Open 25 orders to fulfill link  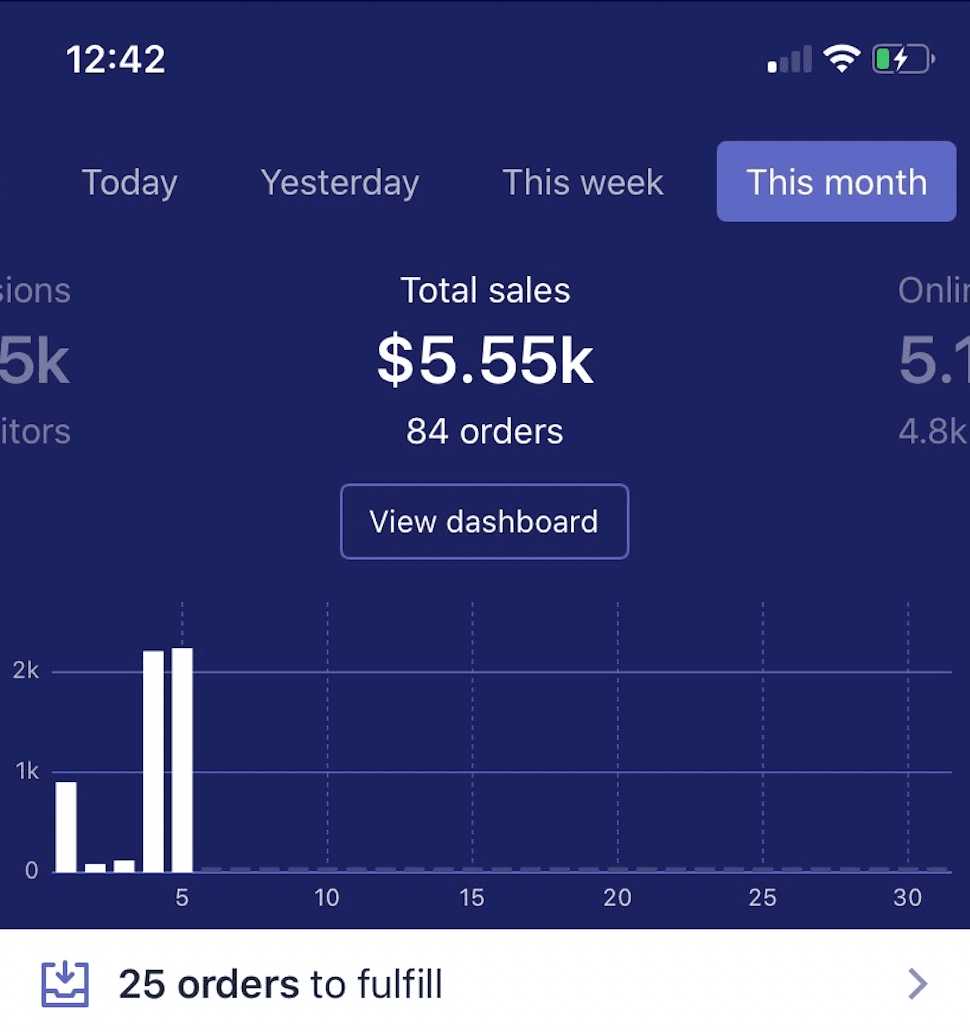(x=280, y=985)
